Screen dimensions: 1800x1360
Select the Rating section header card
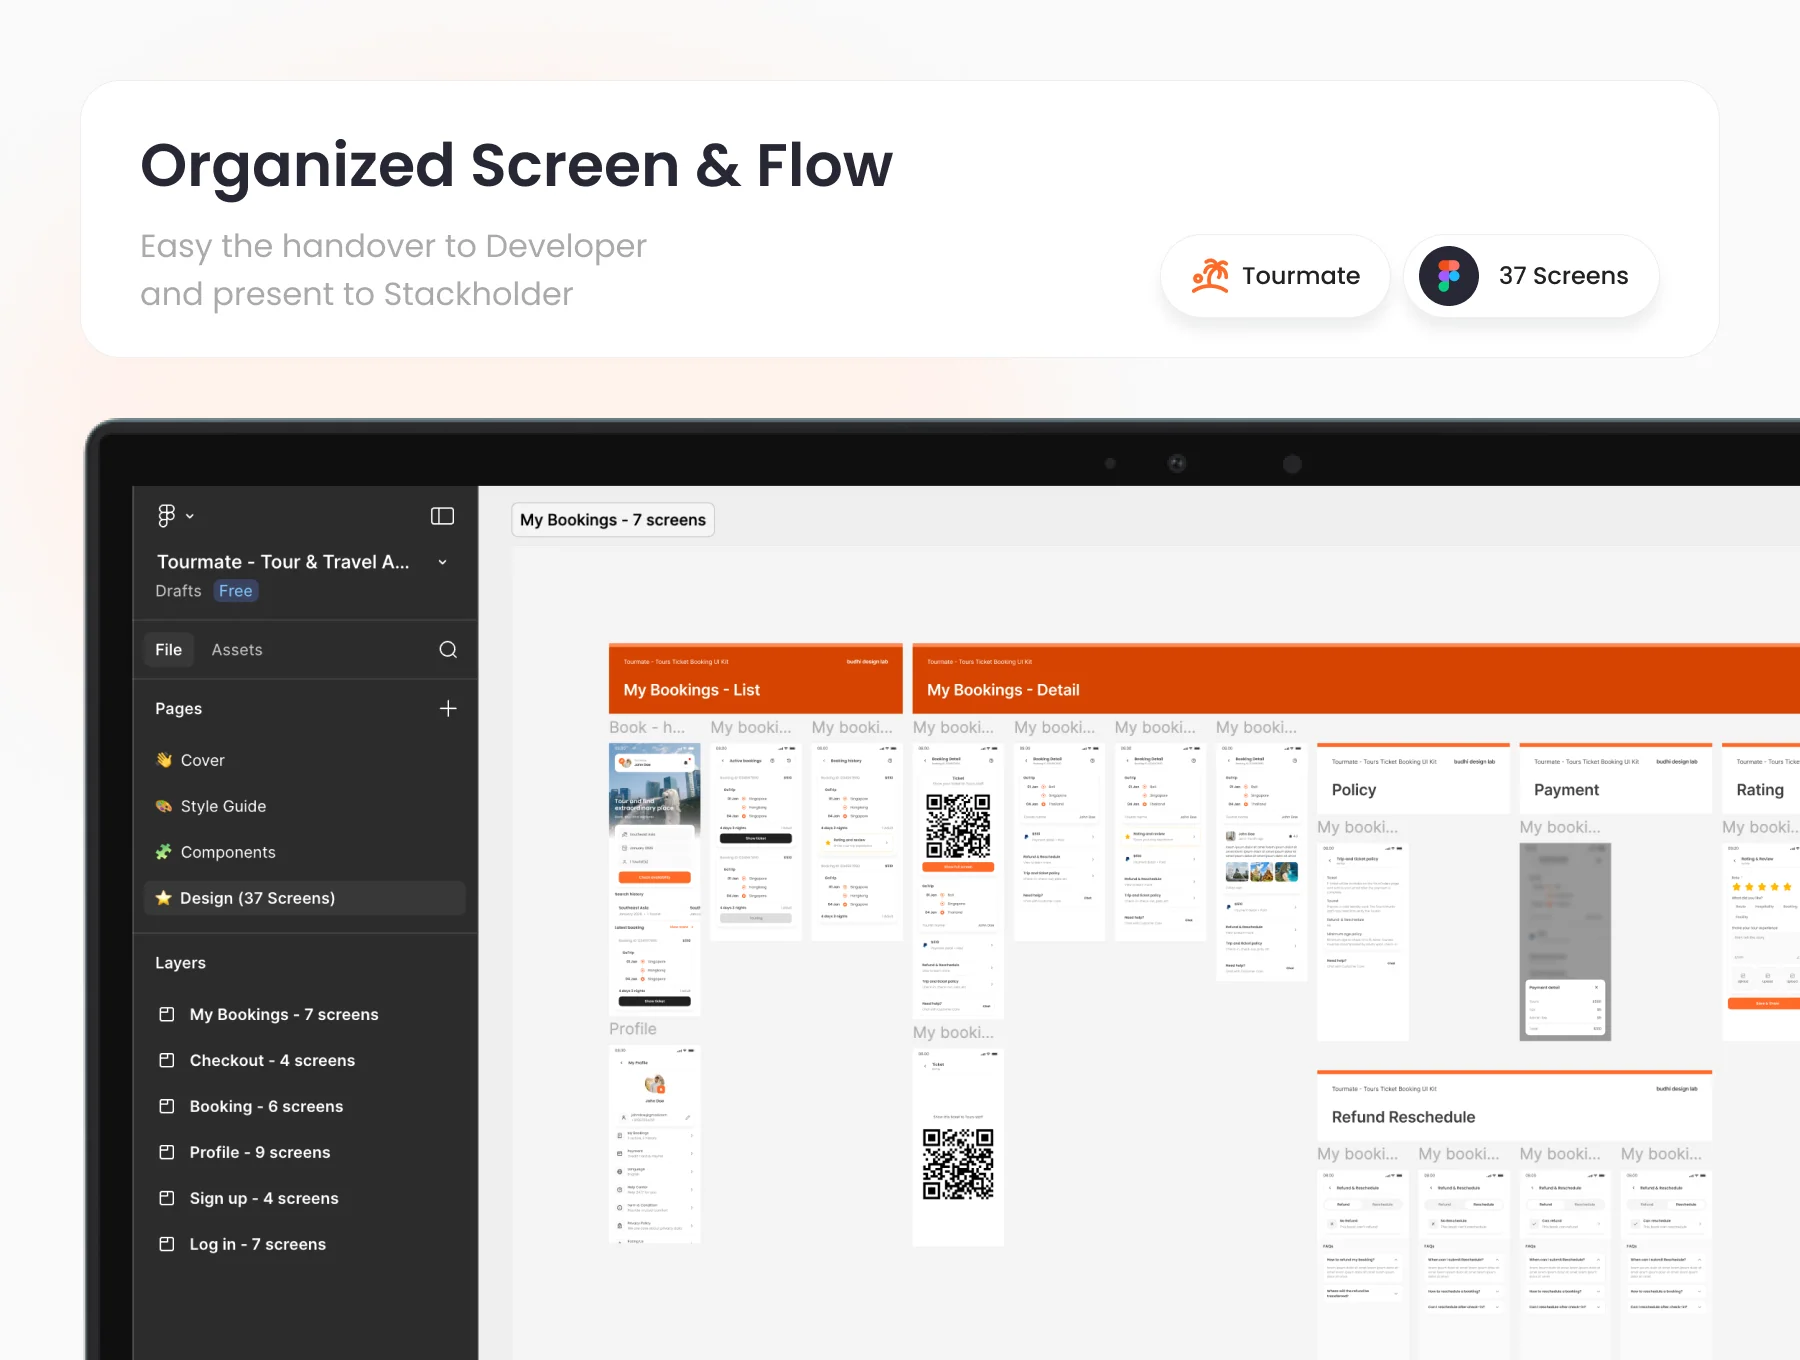pyautogui.click(x=1761, y=778)
